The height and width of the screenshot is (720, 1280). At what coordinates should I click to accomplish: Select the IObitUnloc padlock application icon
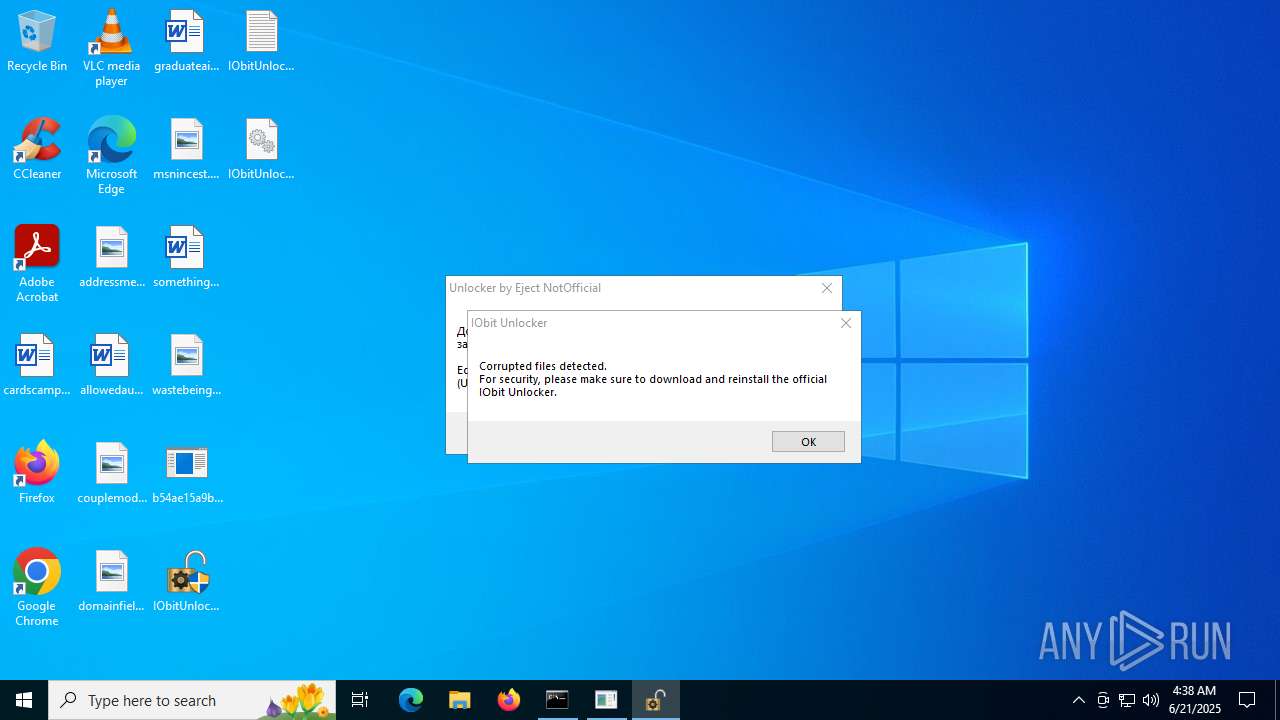point(186,582)
